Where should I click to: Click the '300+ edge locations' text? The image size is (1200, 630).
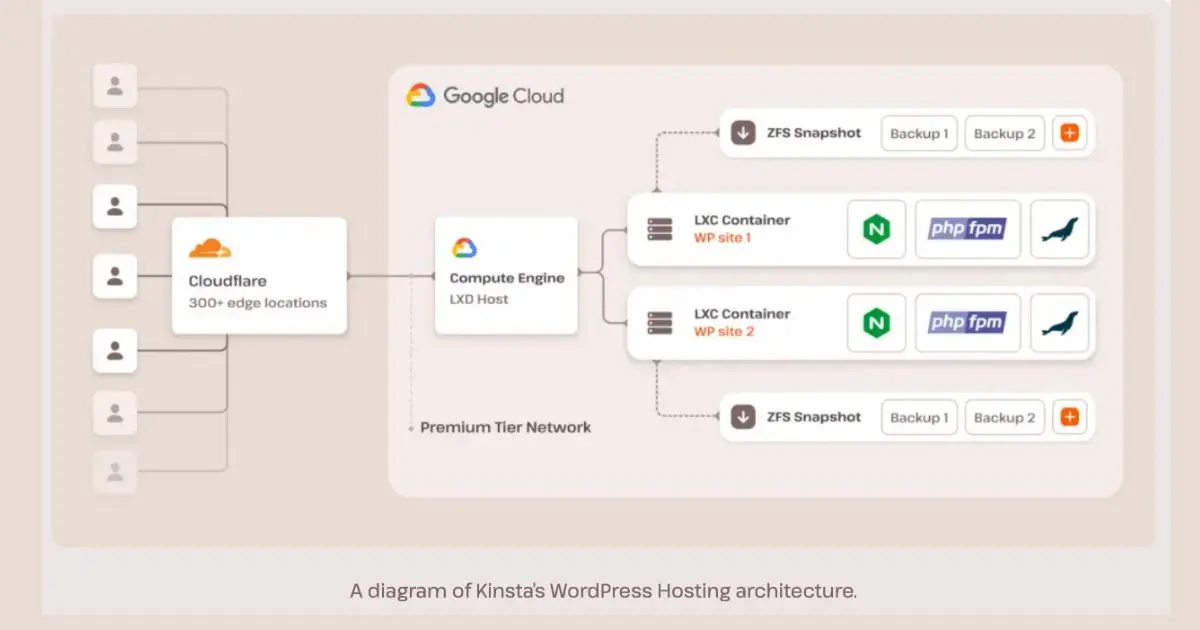(x=257, y=302)
